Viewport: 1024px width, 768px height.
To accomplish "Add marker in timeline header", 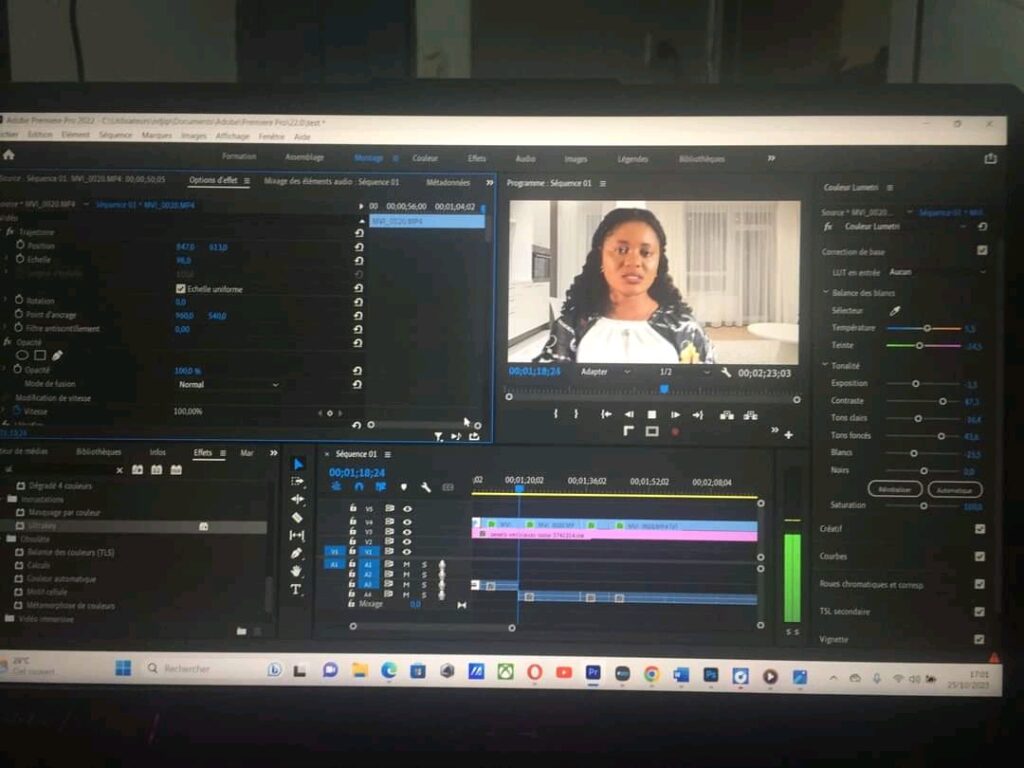I will coord(404,487).
